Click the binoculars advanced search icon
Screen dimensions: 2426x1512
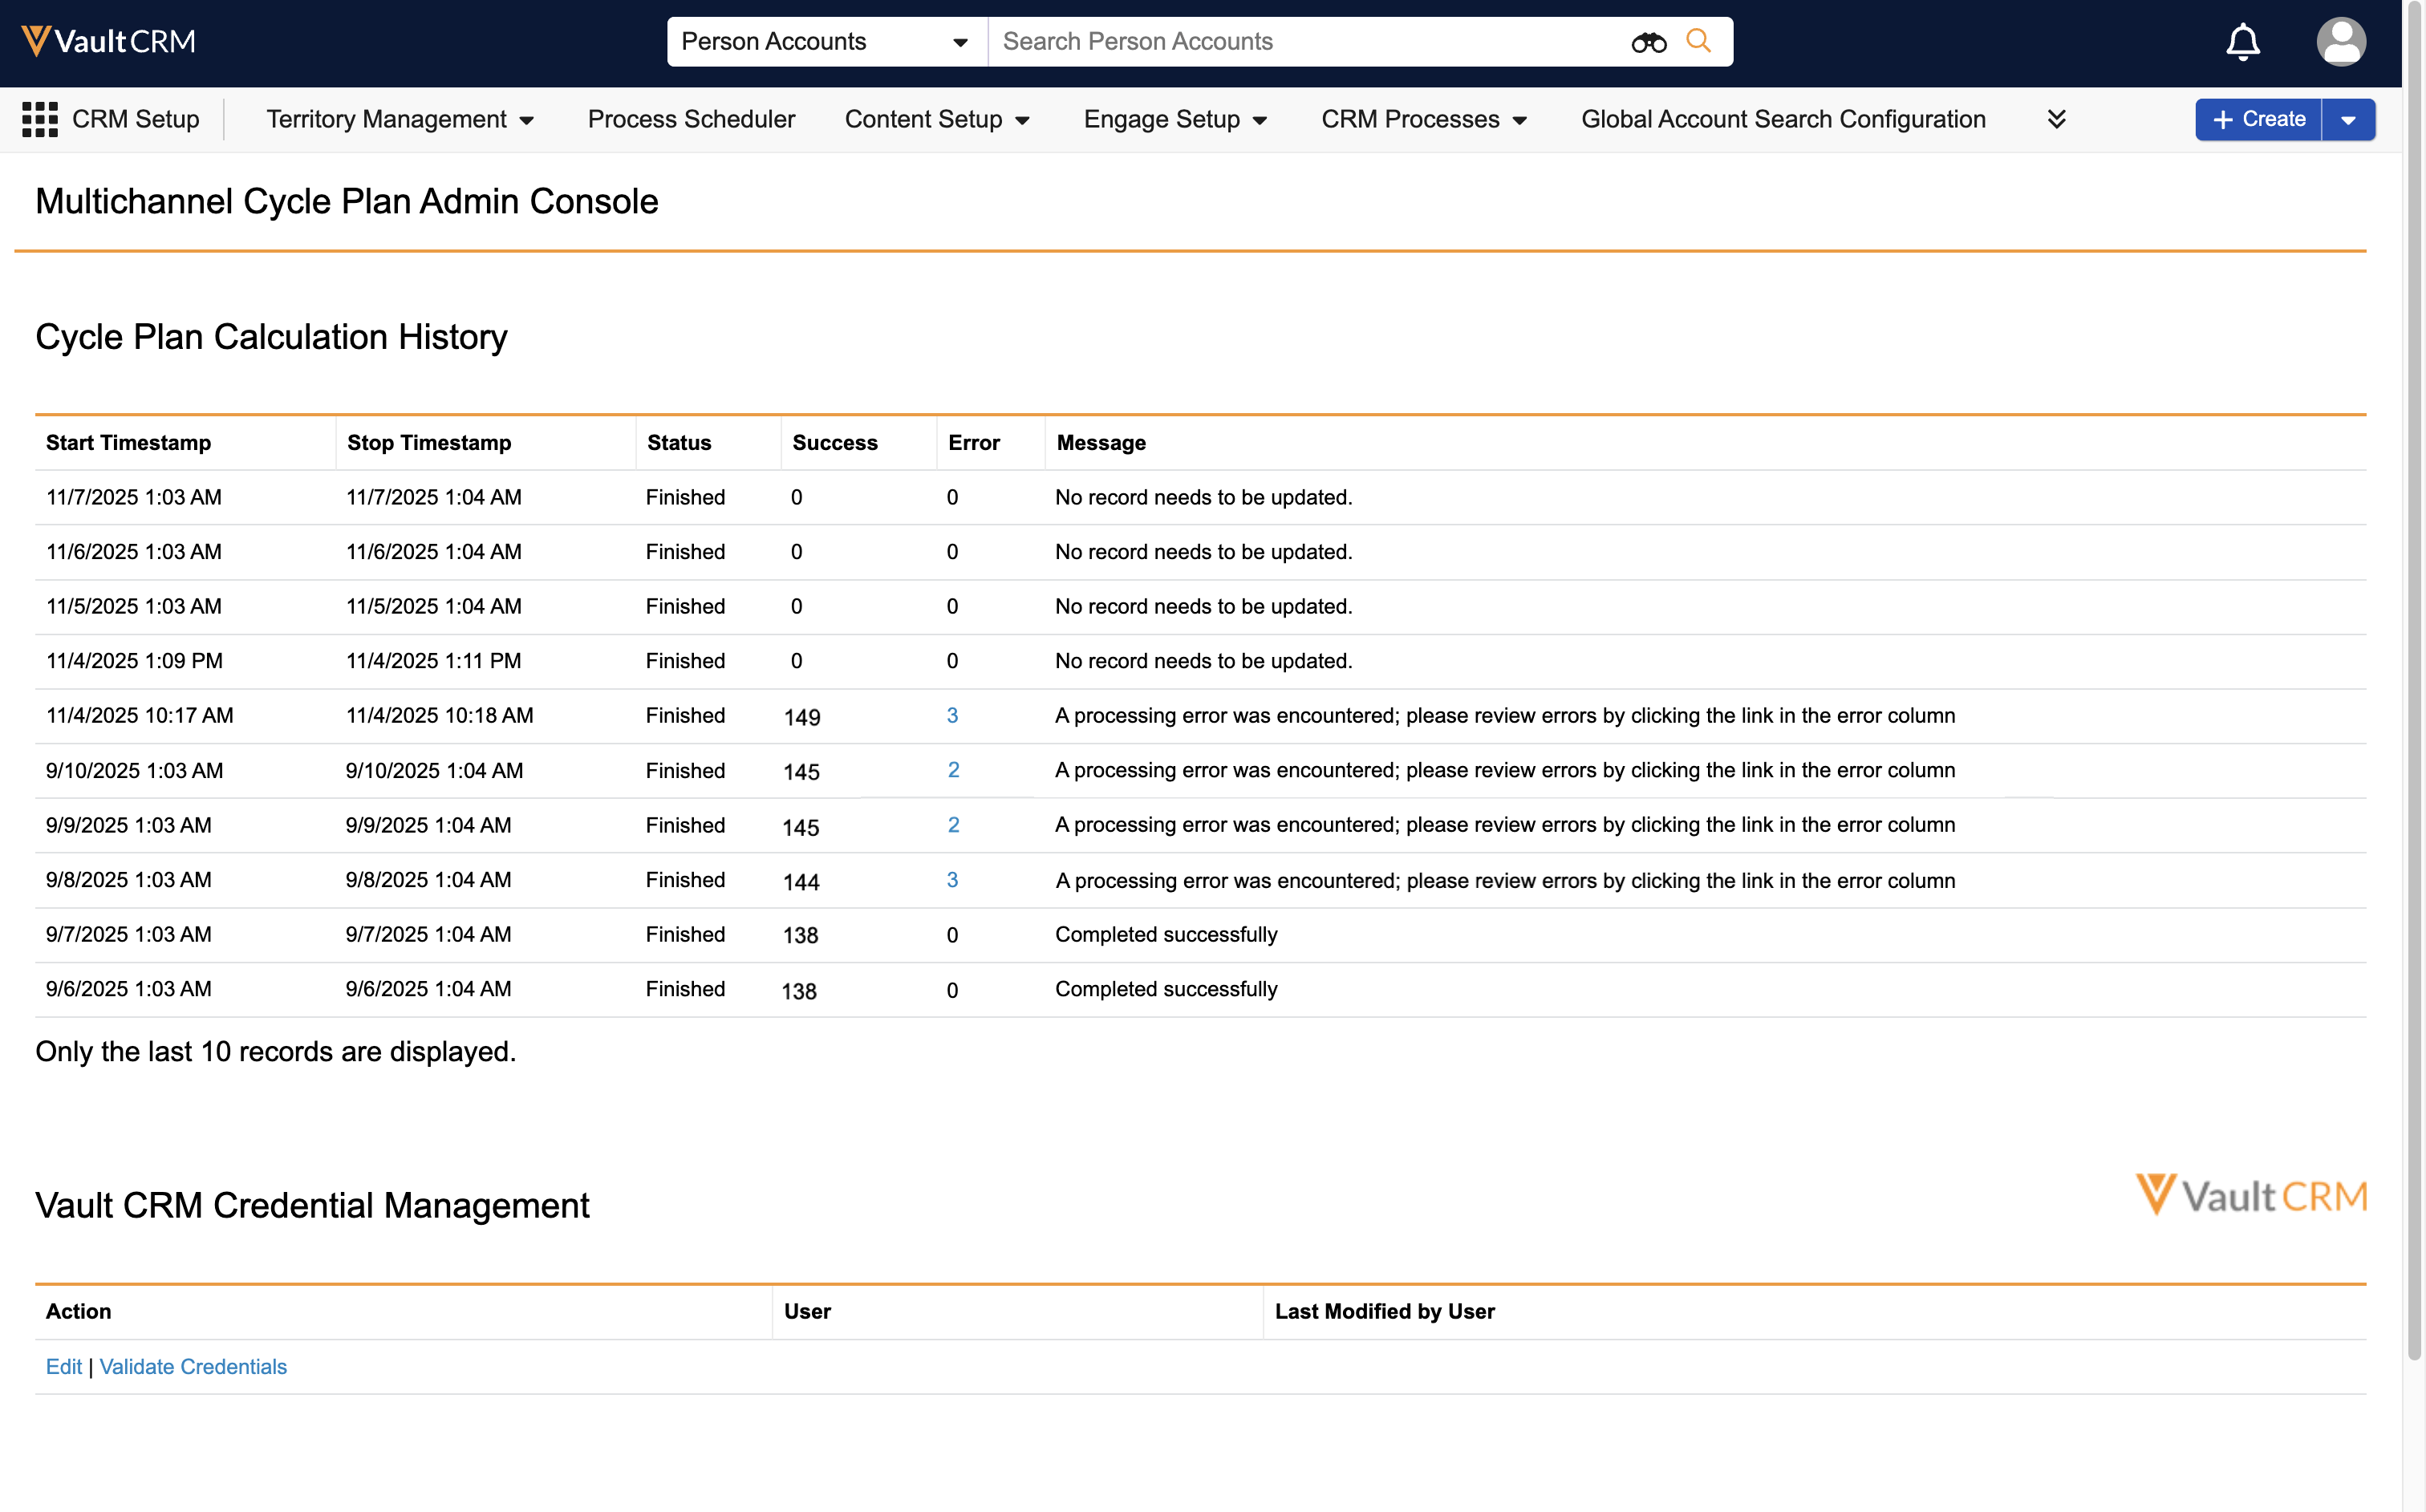1648,42
